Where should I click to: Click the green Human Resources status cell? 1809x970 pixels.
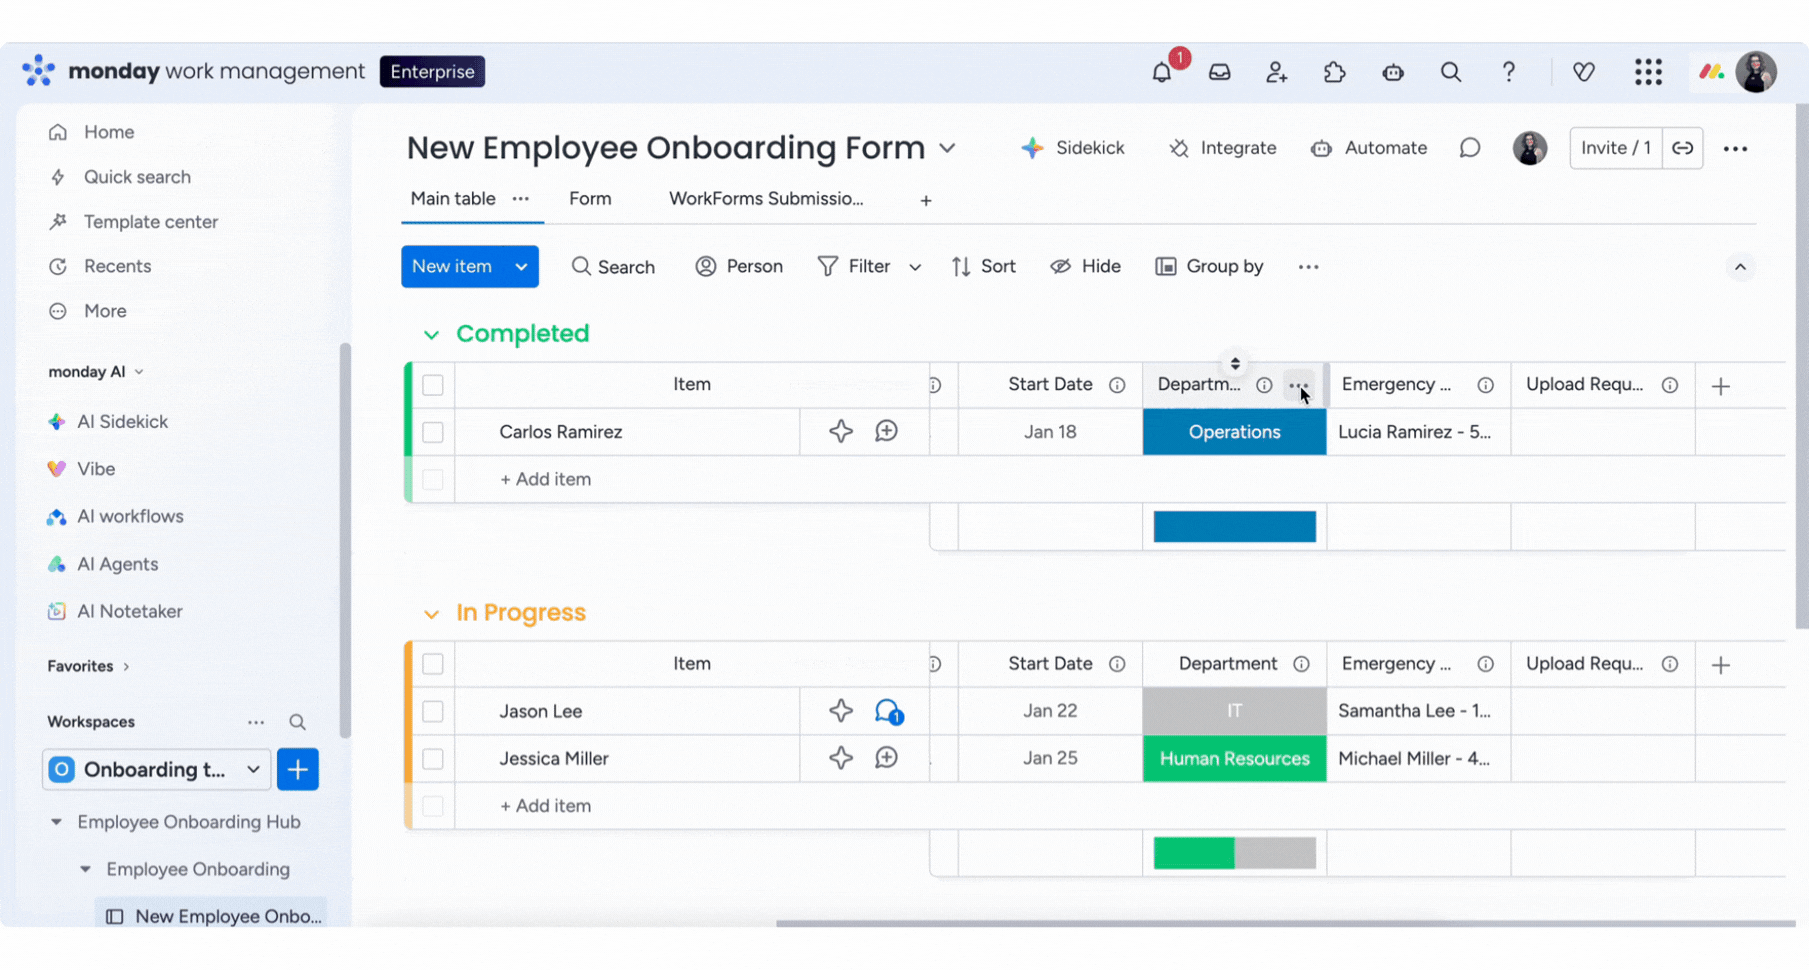pos(1234,759)
